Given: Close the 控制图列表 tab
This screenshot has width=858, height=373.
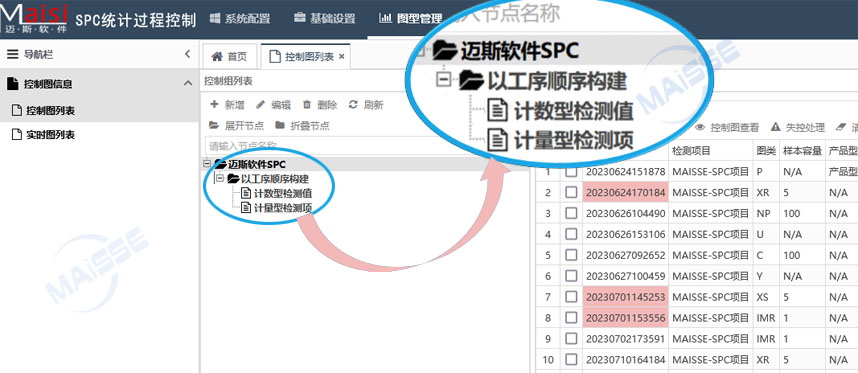Looking at the screenshot, I should pyautogui.click(x=342, y=56).
